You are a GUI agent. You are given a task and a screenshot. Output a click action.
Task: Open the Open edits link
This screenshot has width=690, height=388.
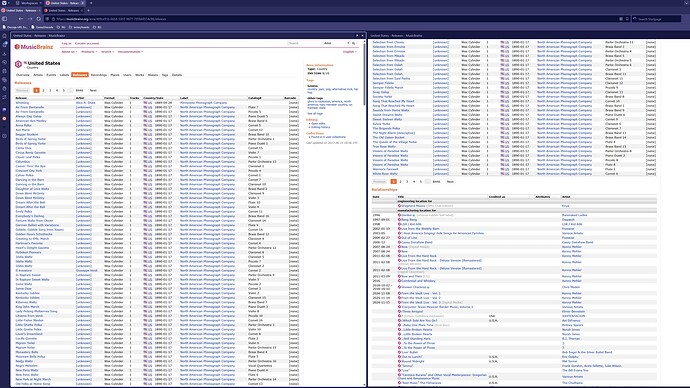pyautogui.click(x=318, y=124)
